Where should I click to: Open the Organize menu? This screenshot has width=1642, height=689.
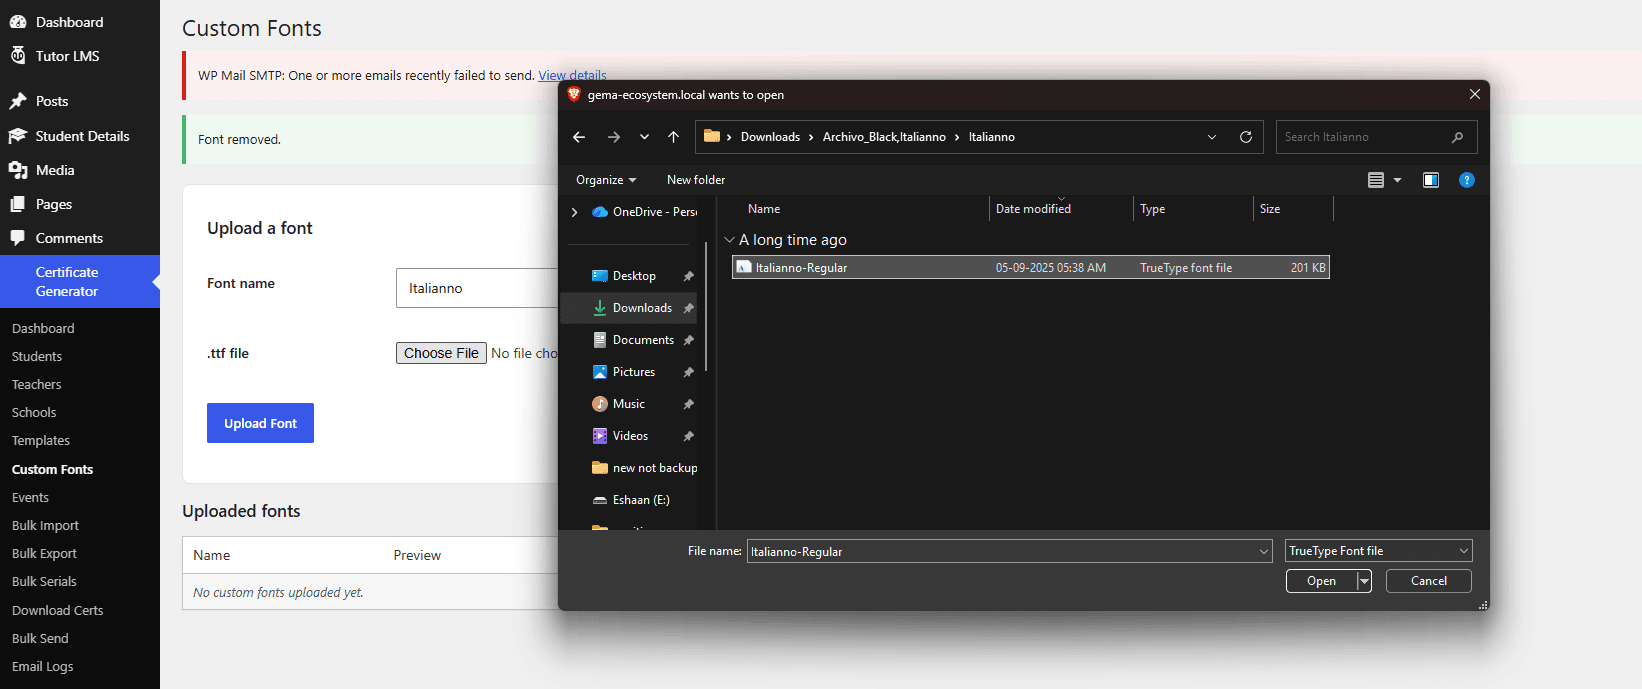(606, 180)
